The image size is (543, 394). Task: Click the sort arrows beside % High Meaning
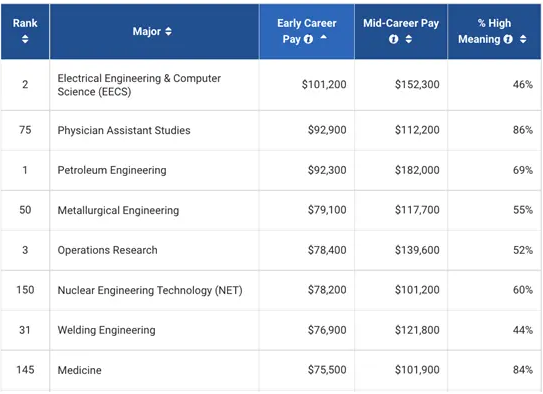point(523,39)
